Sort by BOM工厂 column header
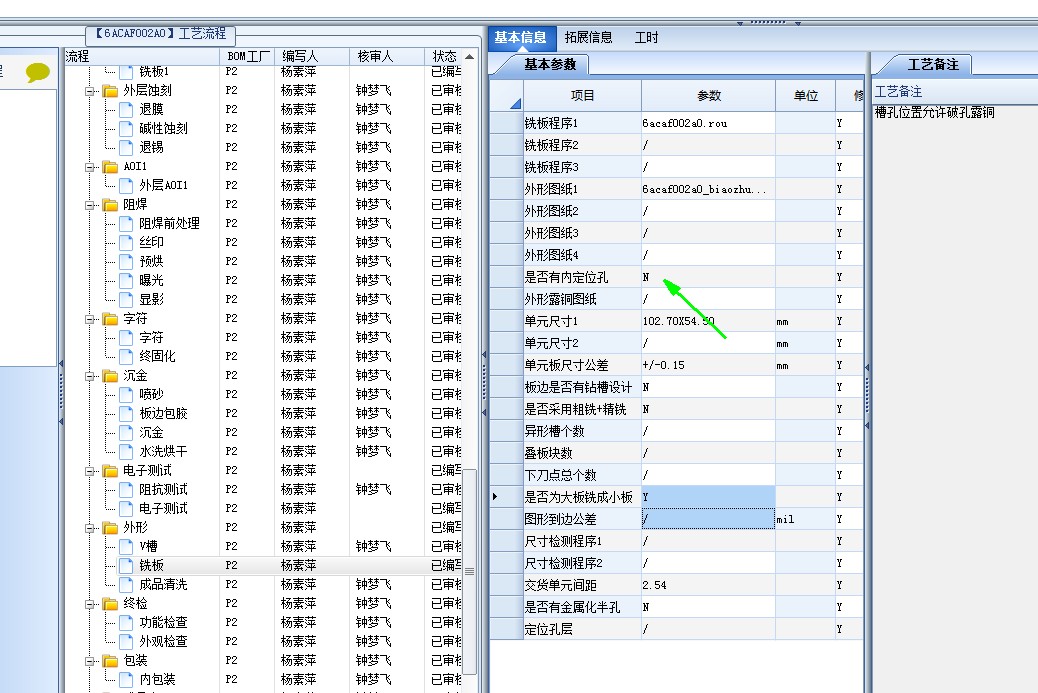The height and width of the screenshot is (693, 1038). (x=247, y=56)
